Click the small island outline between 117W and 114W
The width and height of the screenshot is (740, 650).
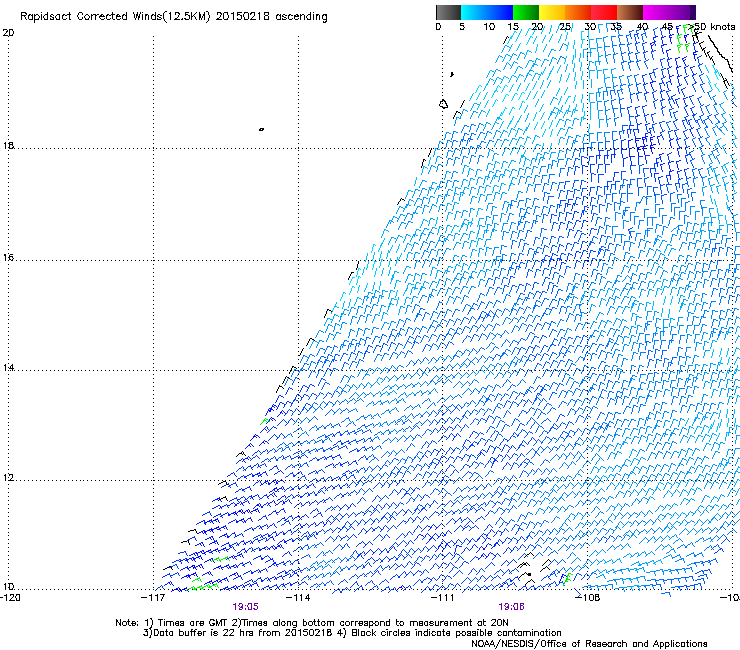261,129
